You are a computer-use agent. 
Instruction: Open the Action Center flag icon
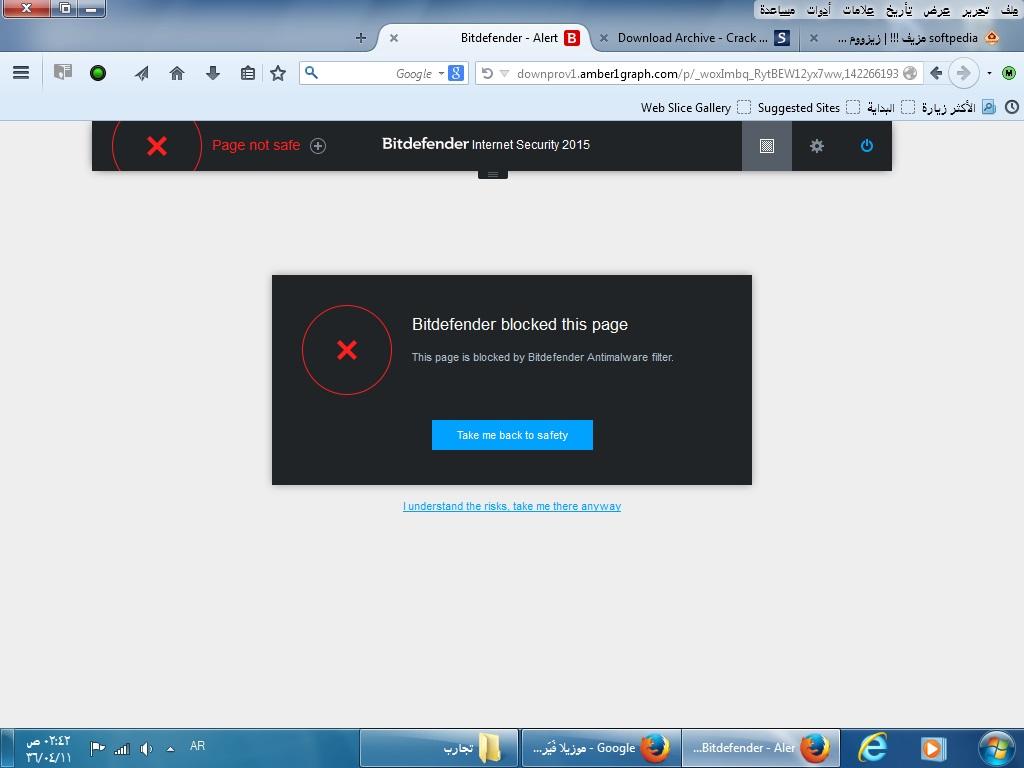[x=97, y=748]
